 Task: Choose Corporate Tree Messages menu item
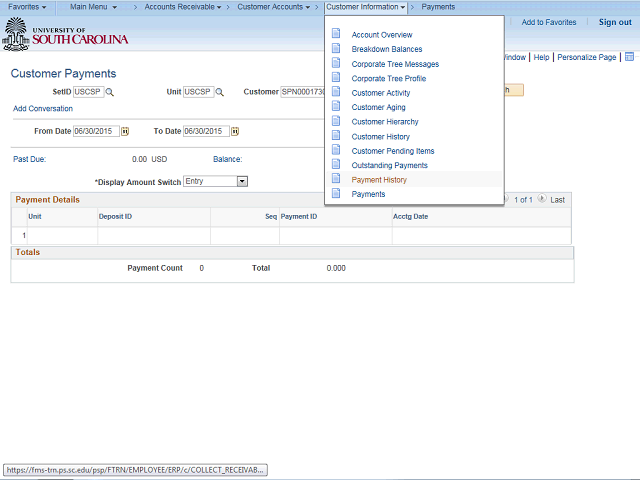[395, 64]
